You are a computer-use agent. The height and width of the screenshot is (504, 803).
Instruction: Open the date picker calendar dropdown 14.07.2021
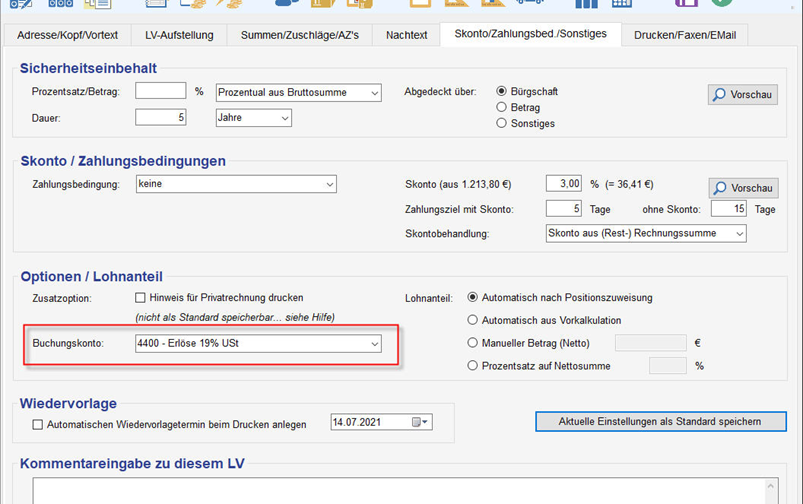(420, 422)
